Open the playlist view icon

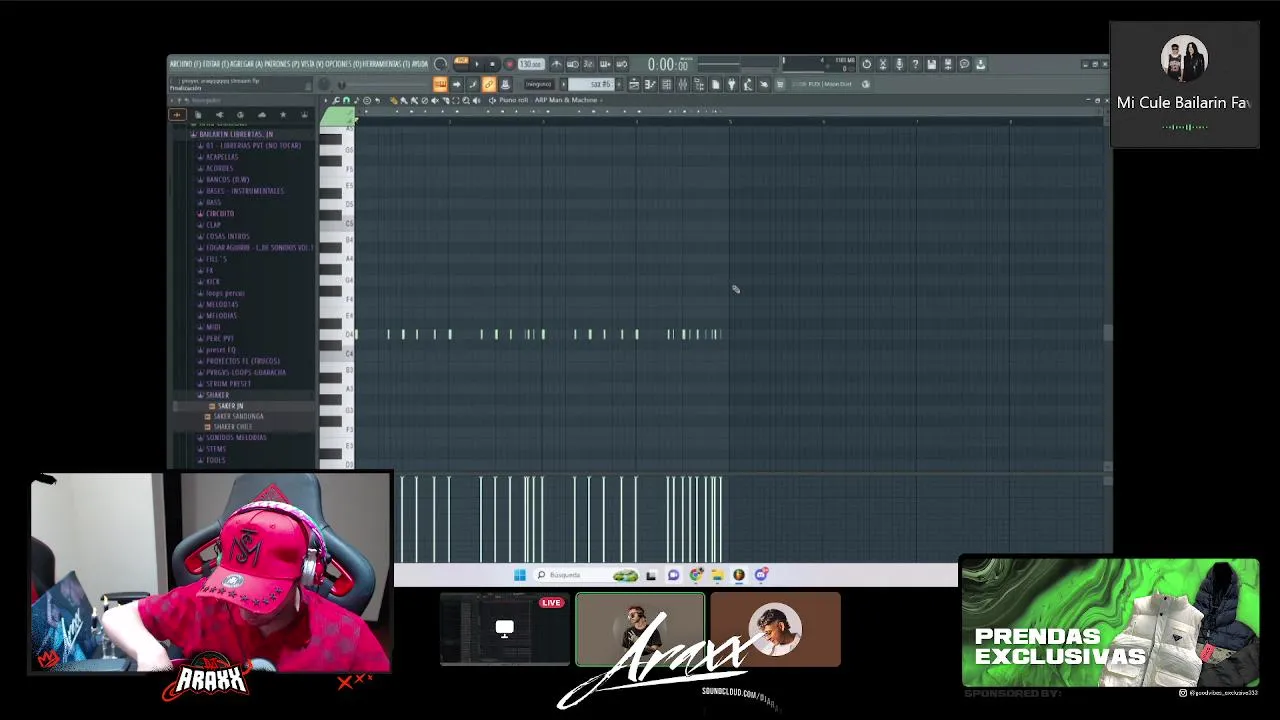coord(634,84)
